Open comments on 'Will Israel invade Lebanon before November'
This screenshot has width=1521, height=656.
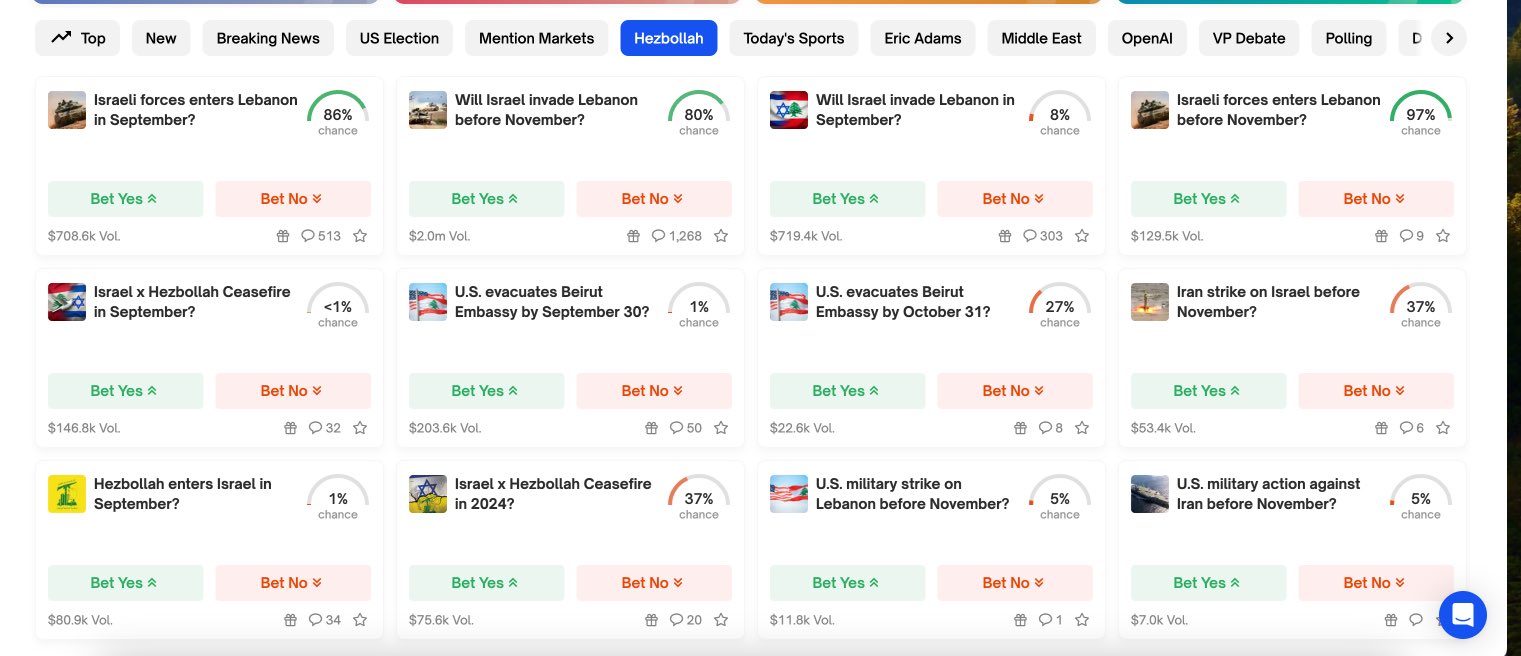676,236
